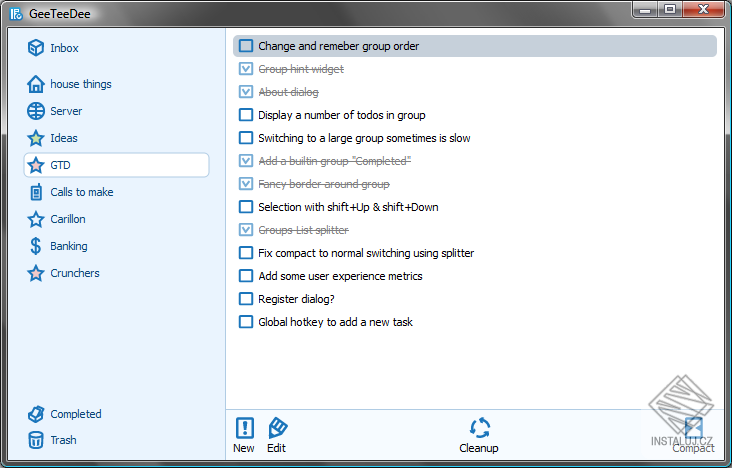Select the 'Calls to make' group label

click(82, 192)
